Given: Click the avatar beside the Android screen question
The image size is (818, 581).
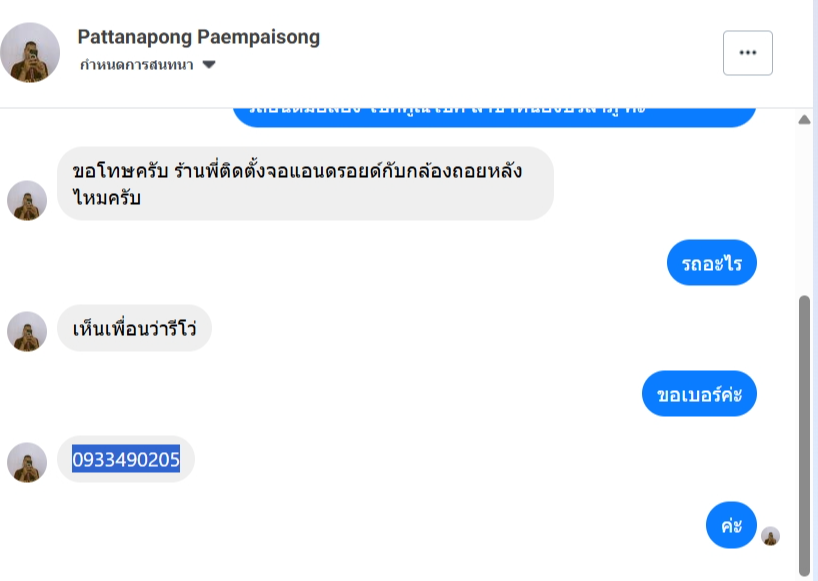Looking at the screenshot, I should pyautogui.click(x=27, y=201).
